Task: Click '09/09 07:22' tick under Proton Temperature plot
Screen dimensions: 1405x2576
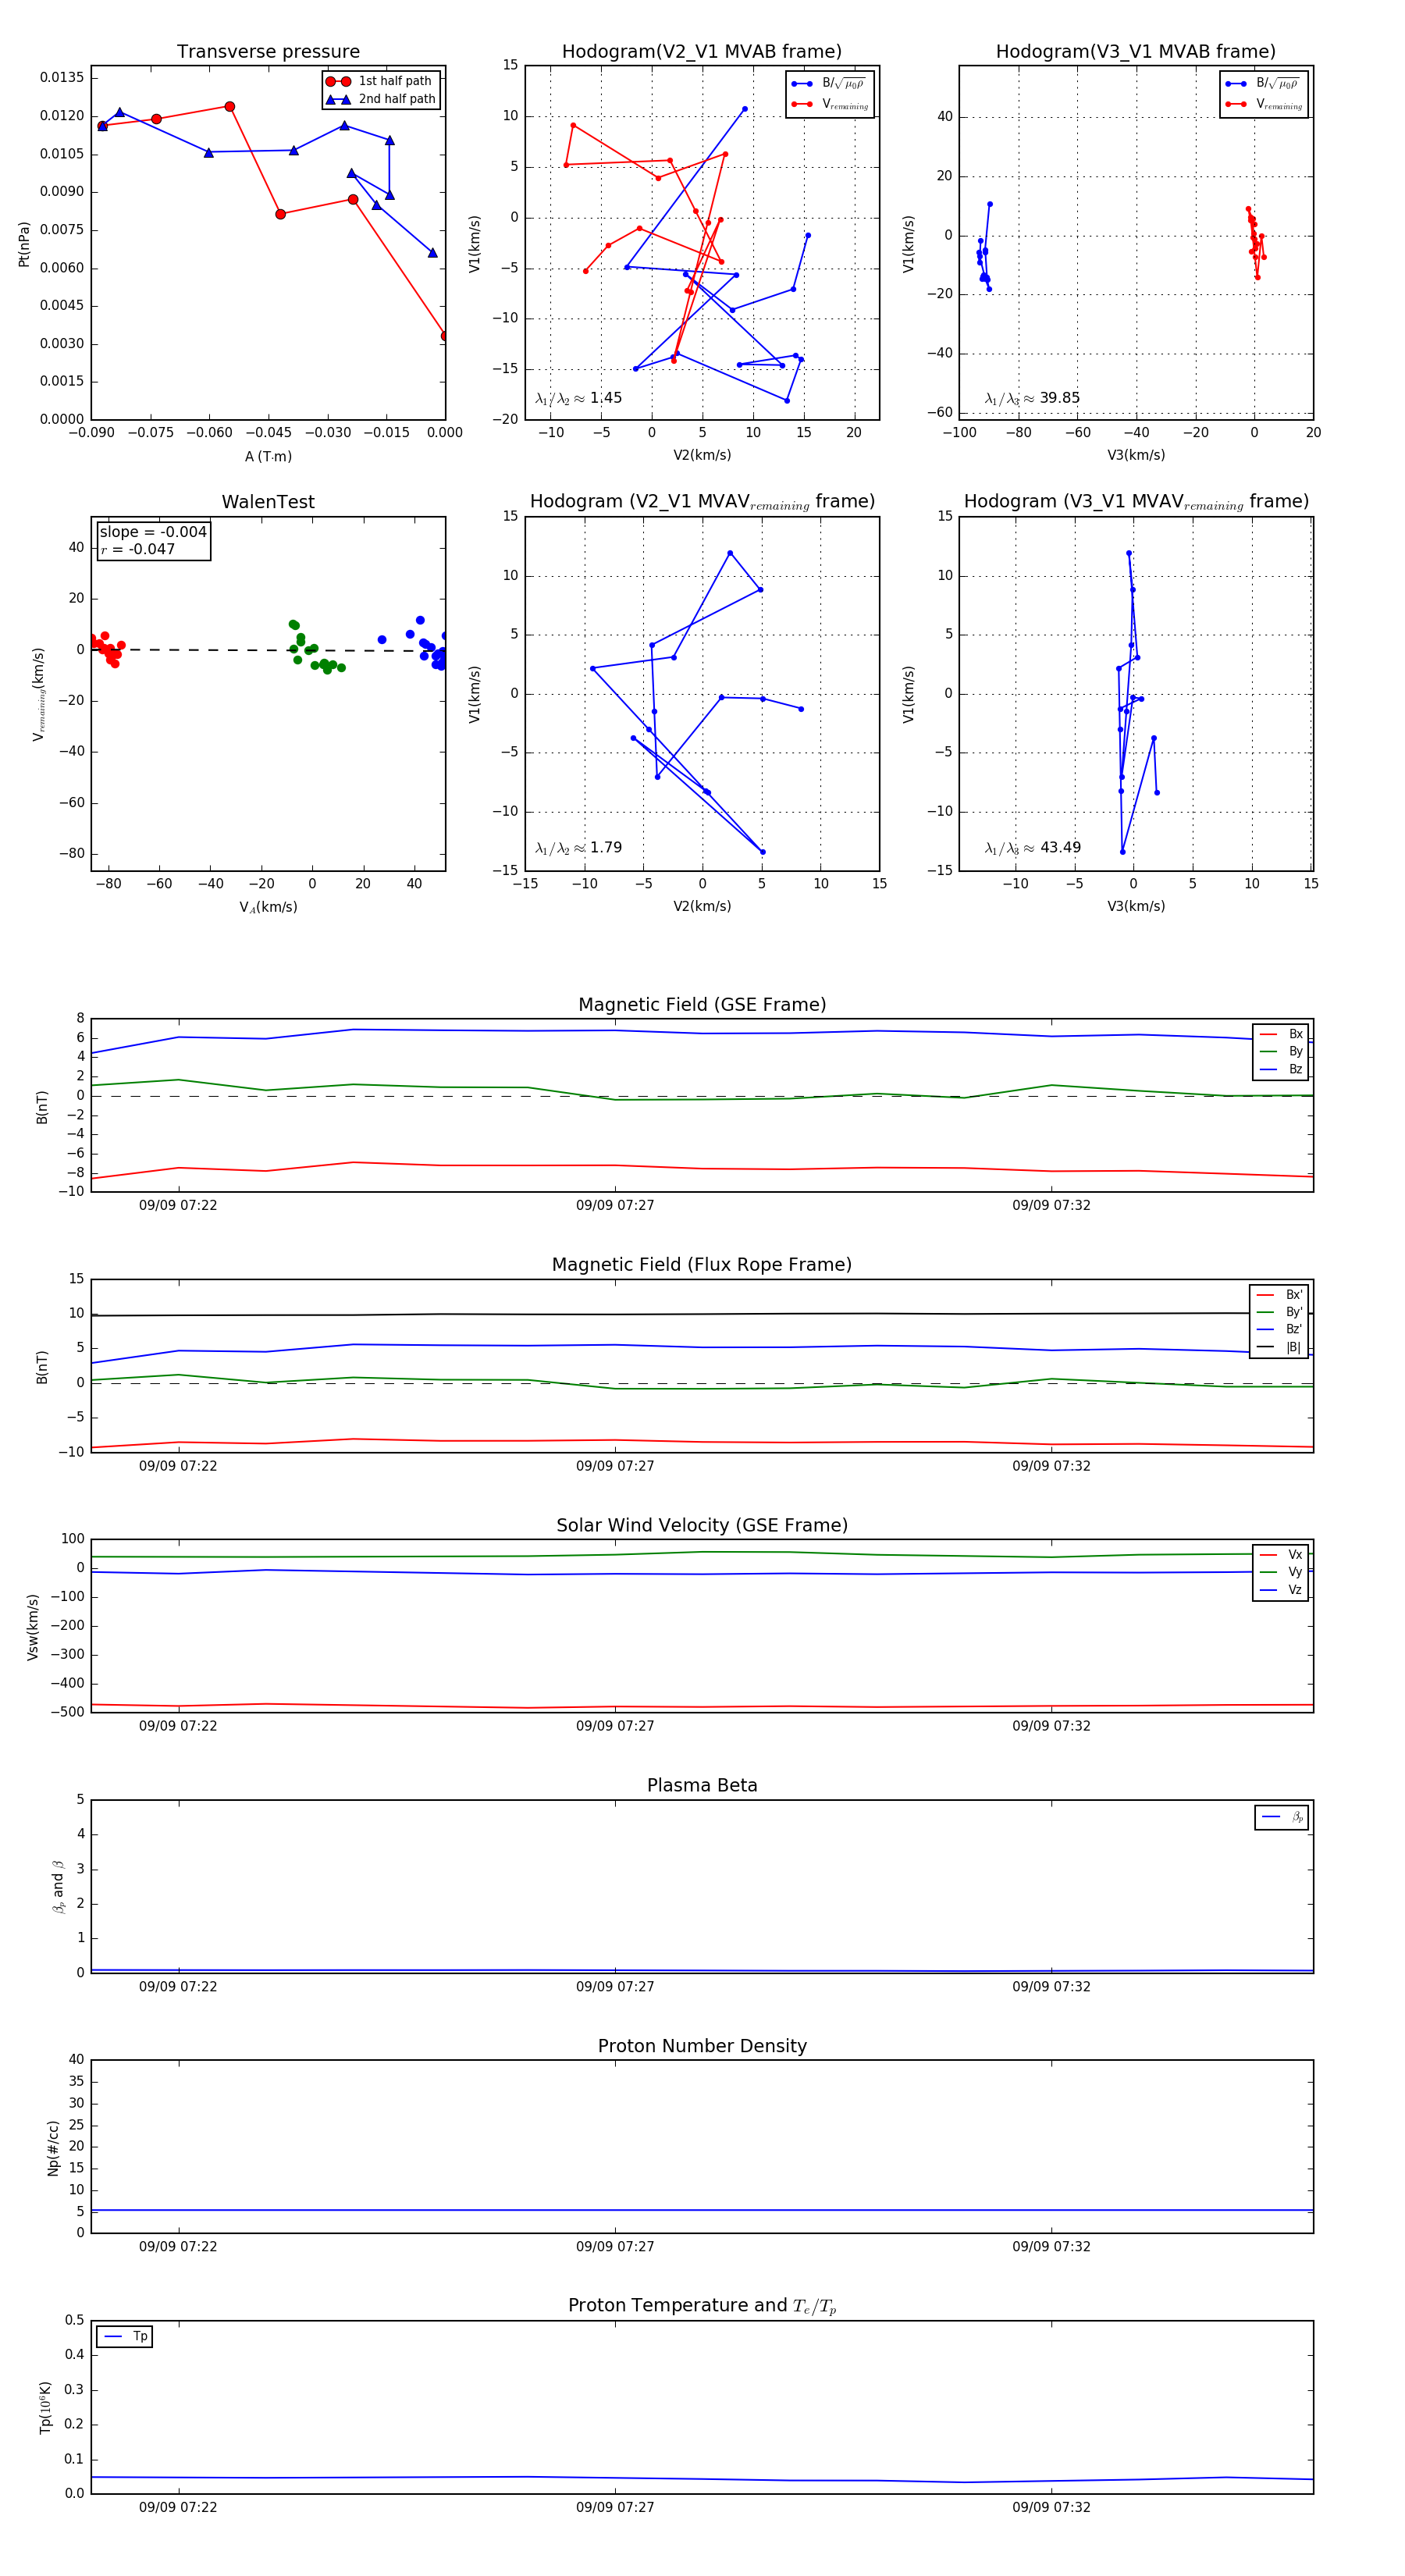Action: [178, 2508]
